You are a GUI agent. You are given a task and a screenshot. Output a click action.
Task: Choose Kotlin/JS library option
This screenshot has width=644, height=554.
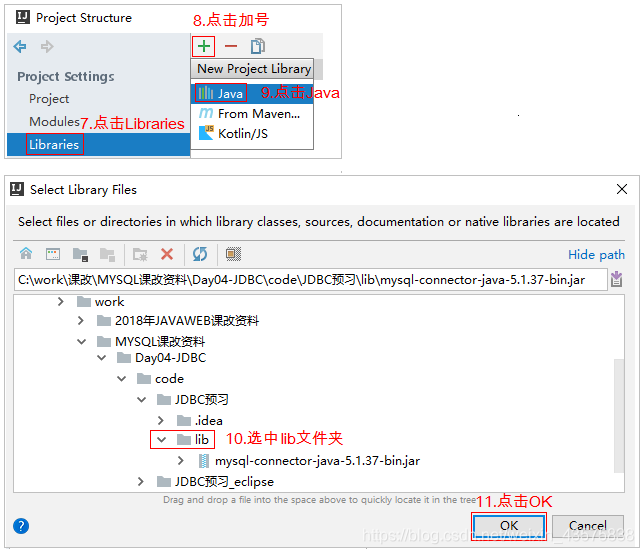pyautogui.click(x=252, y=133)
